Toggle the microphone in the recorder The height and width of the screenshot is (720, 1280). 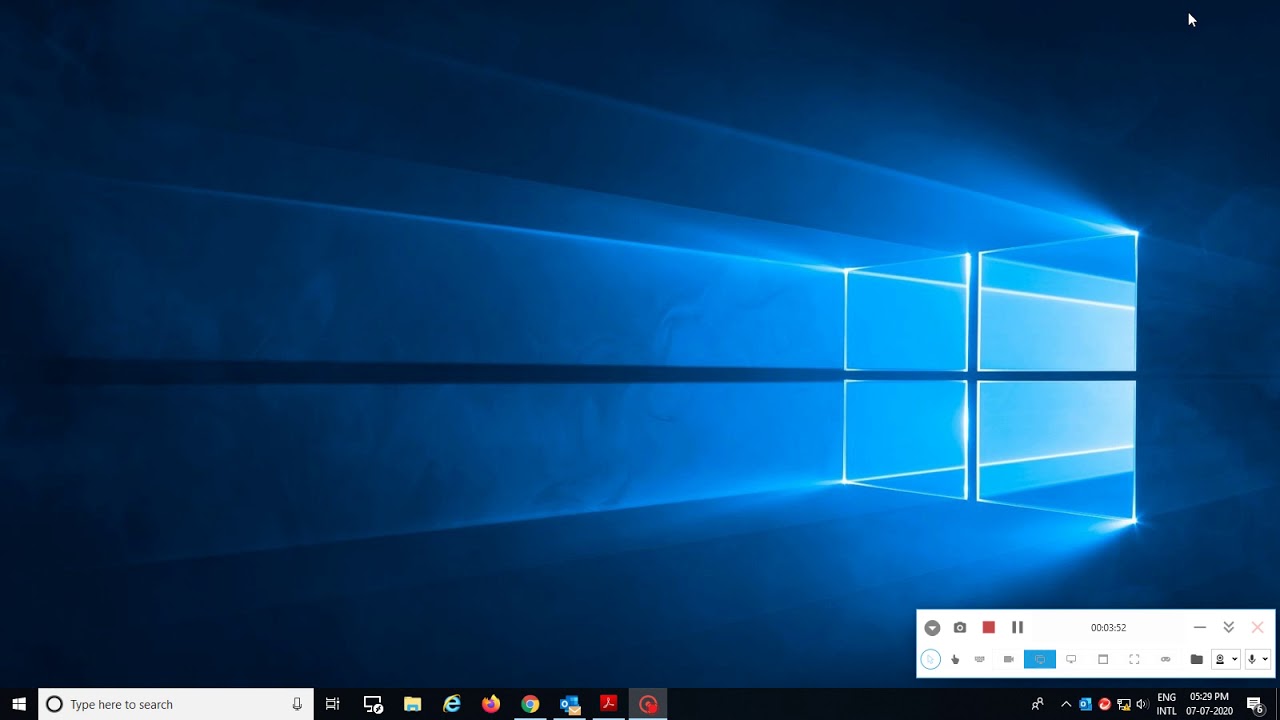coord(1251,659)
